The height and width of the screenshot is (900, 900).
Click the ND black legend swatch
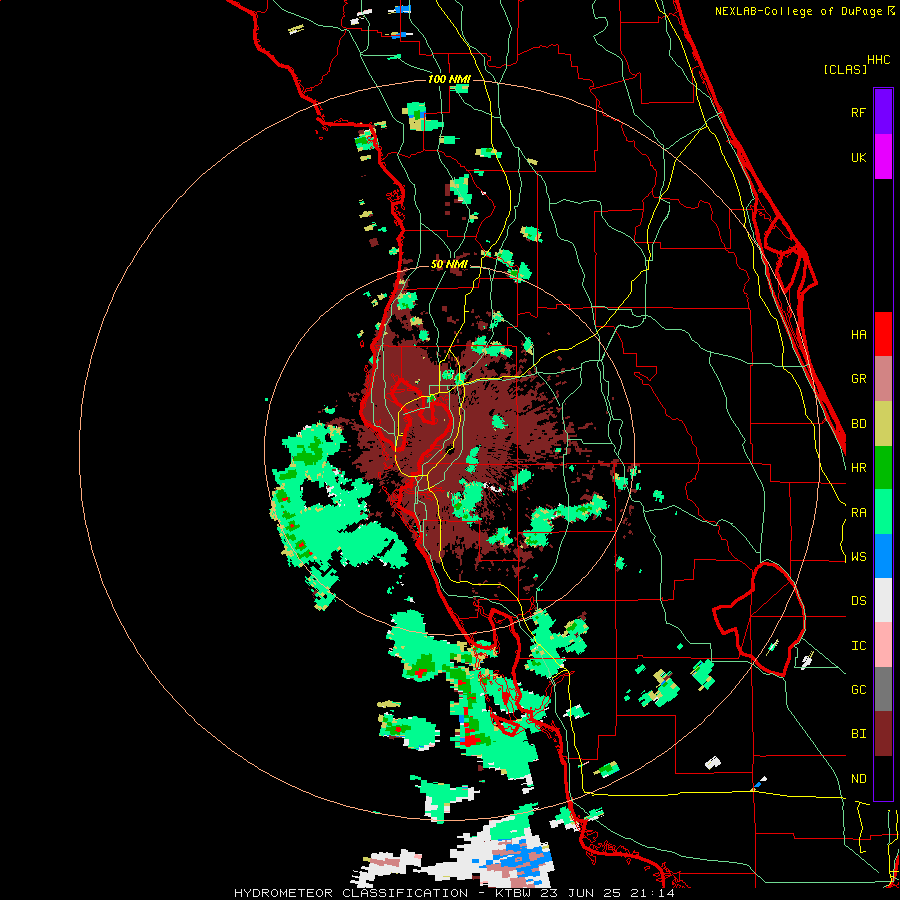883,778
